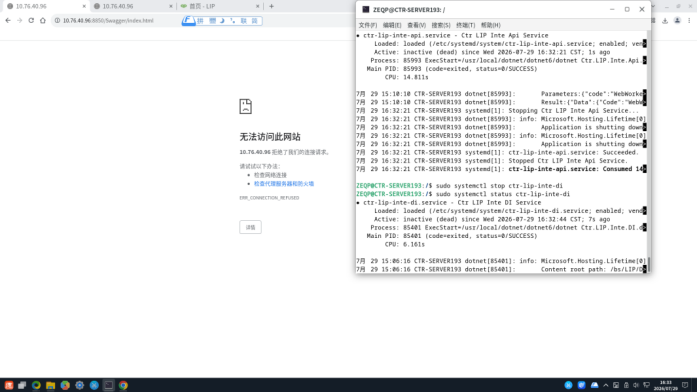Open the browser profile icon
The image size is (697, 392).
tap(677, 20)
